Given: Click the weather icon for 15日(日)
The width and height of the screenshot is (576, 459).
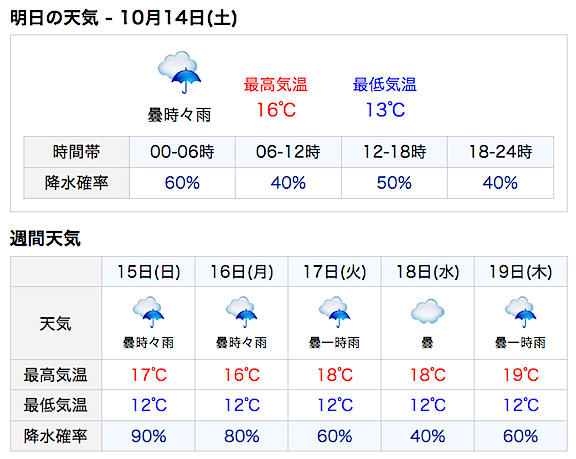Looking at the screenshot, I should tap(148, 312).
